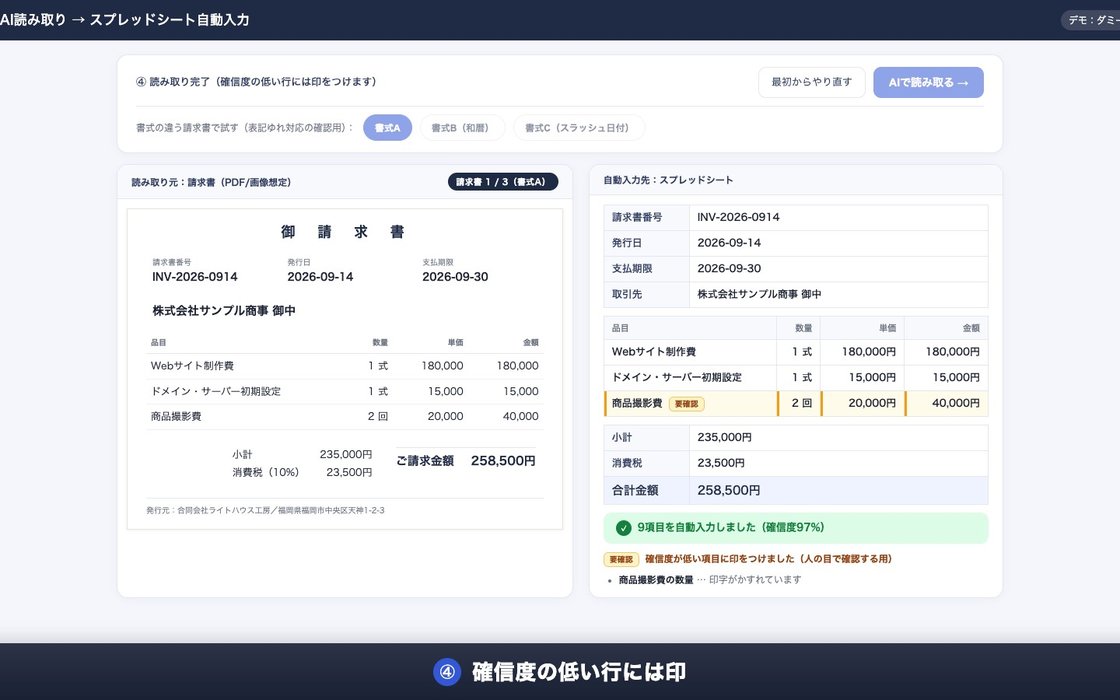Select spreadsheet cell INV-2026-0914
The height and width of the screenshot is (700, 1120).
[x=839, y=217]
